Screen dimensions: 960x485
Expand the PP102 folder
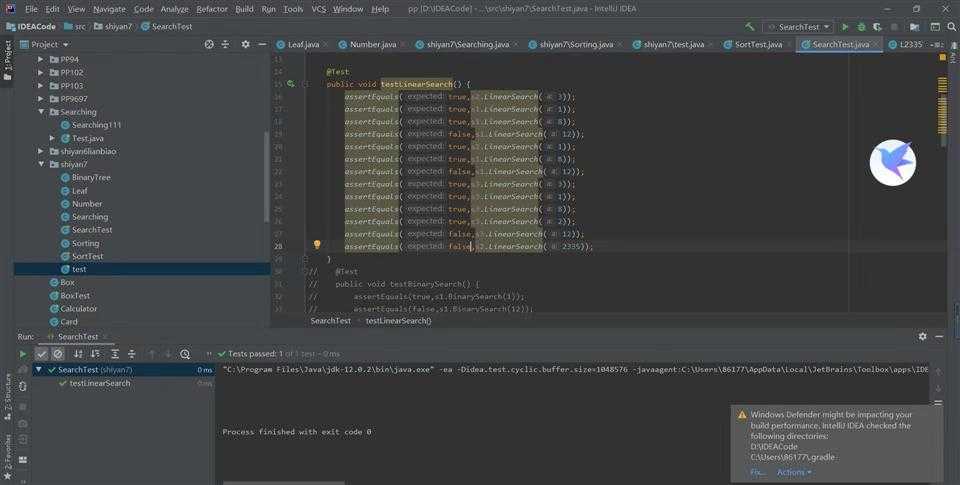click(x=40, y=72)
